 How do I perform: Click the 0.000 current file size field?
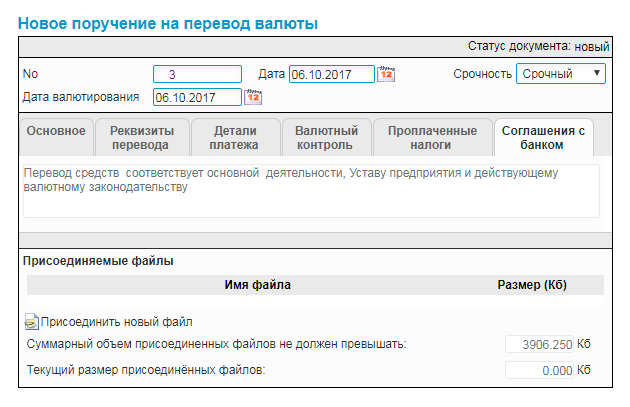(539, 370)
